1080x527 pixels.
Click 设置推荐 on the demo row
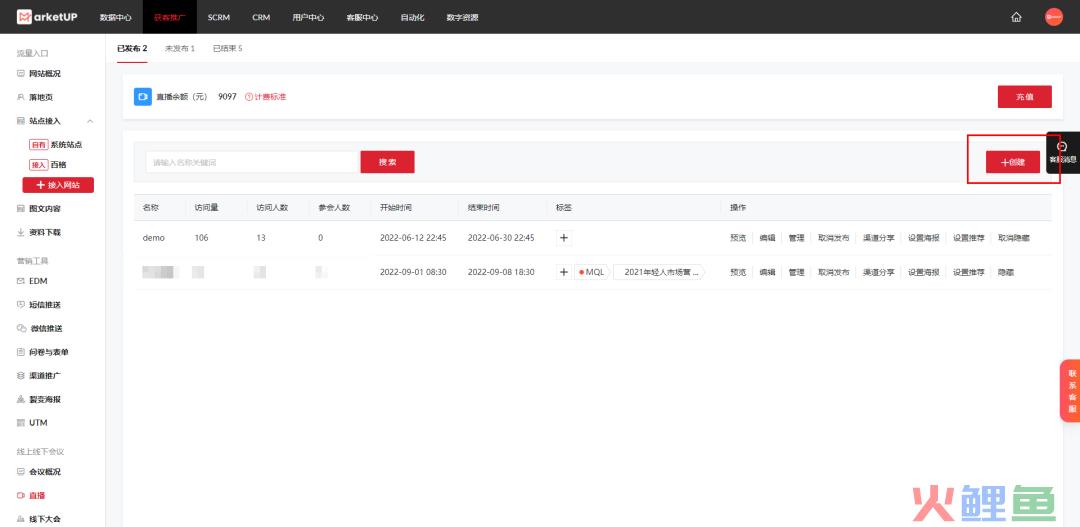pos(968,238)
